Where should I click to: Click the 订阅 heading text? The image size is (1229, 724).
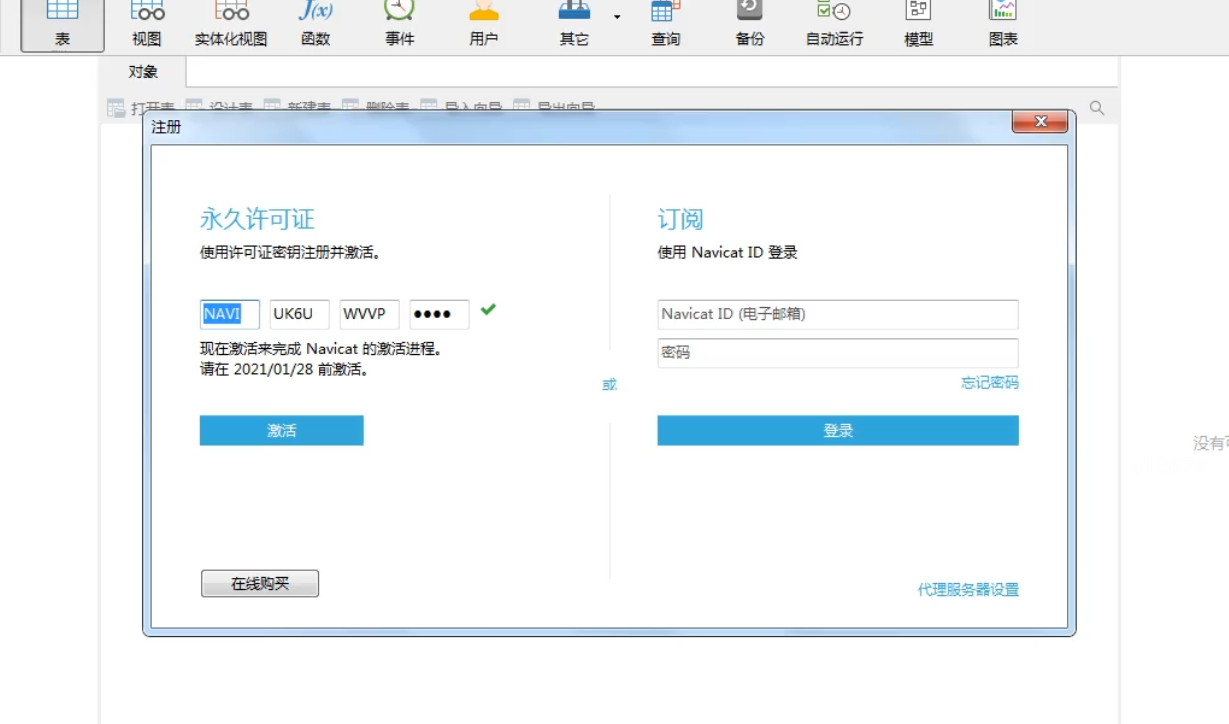(680, 220)
